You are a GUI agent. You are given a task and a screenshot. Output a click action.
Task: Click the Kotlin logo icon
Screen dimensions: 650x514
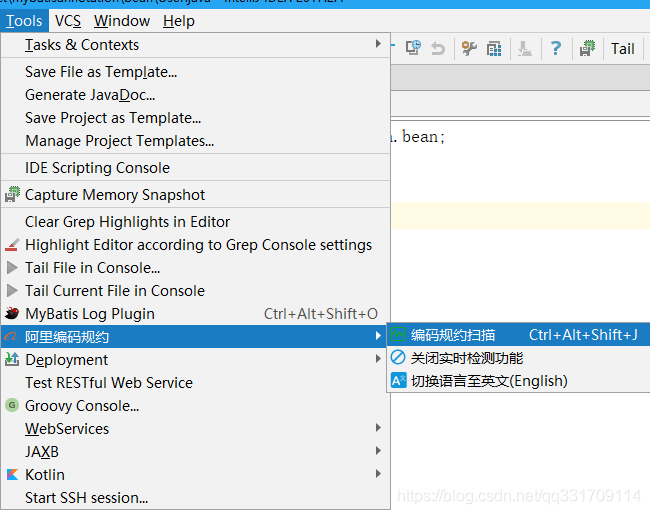tap(12, 474)
